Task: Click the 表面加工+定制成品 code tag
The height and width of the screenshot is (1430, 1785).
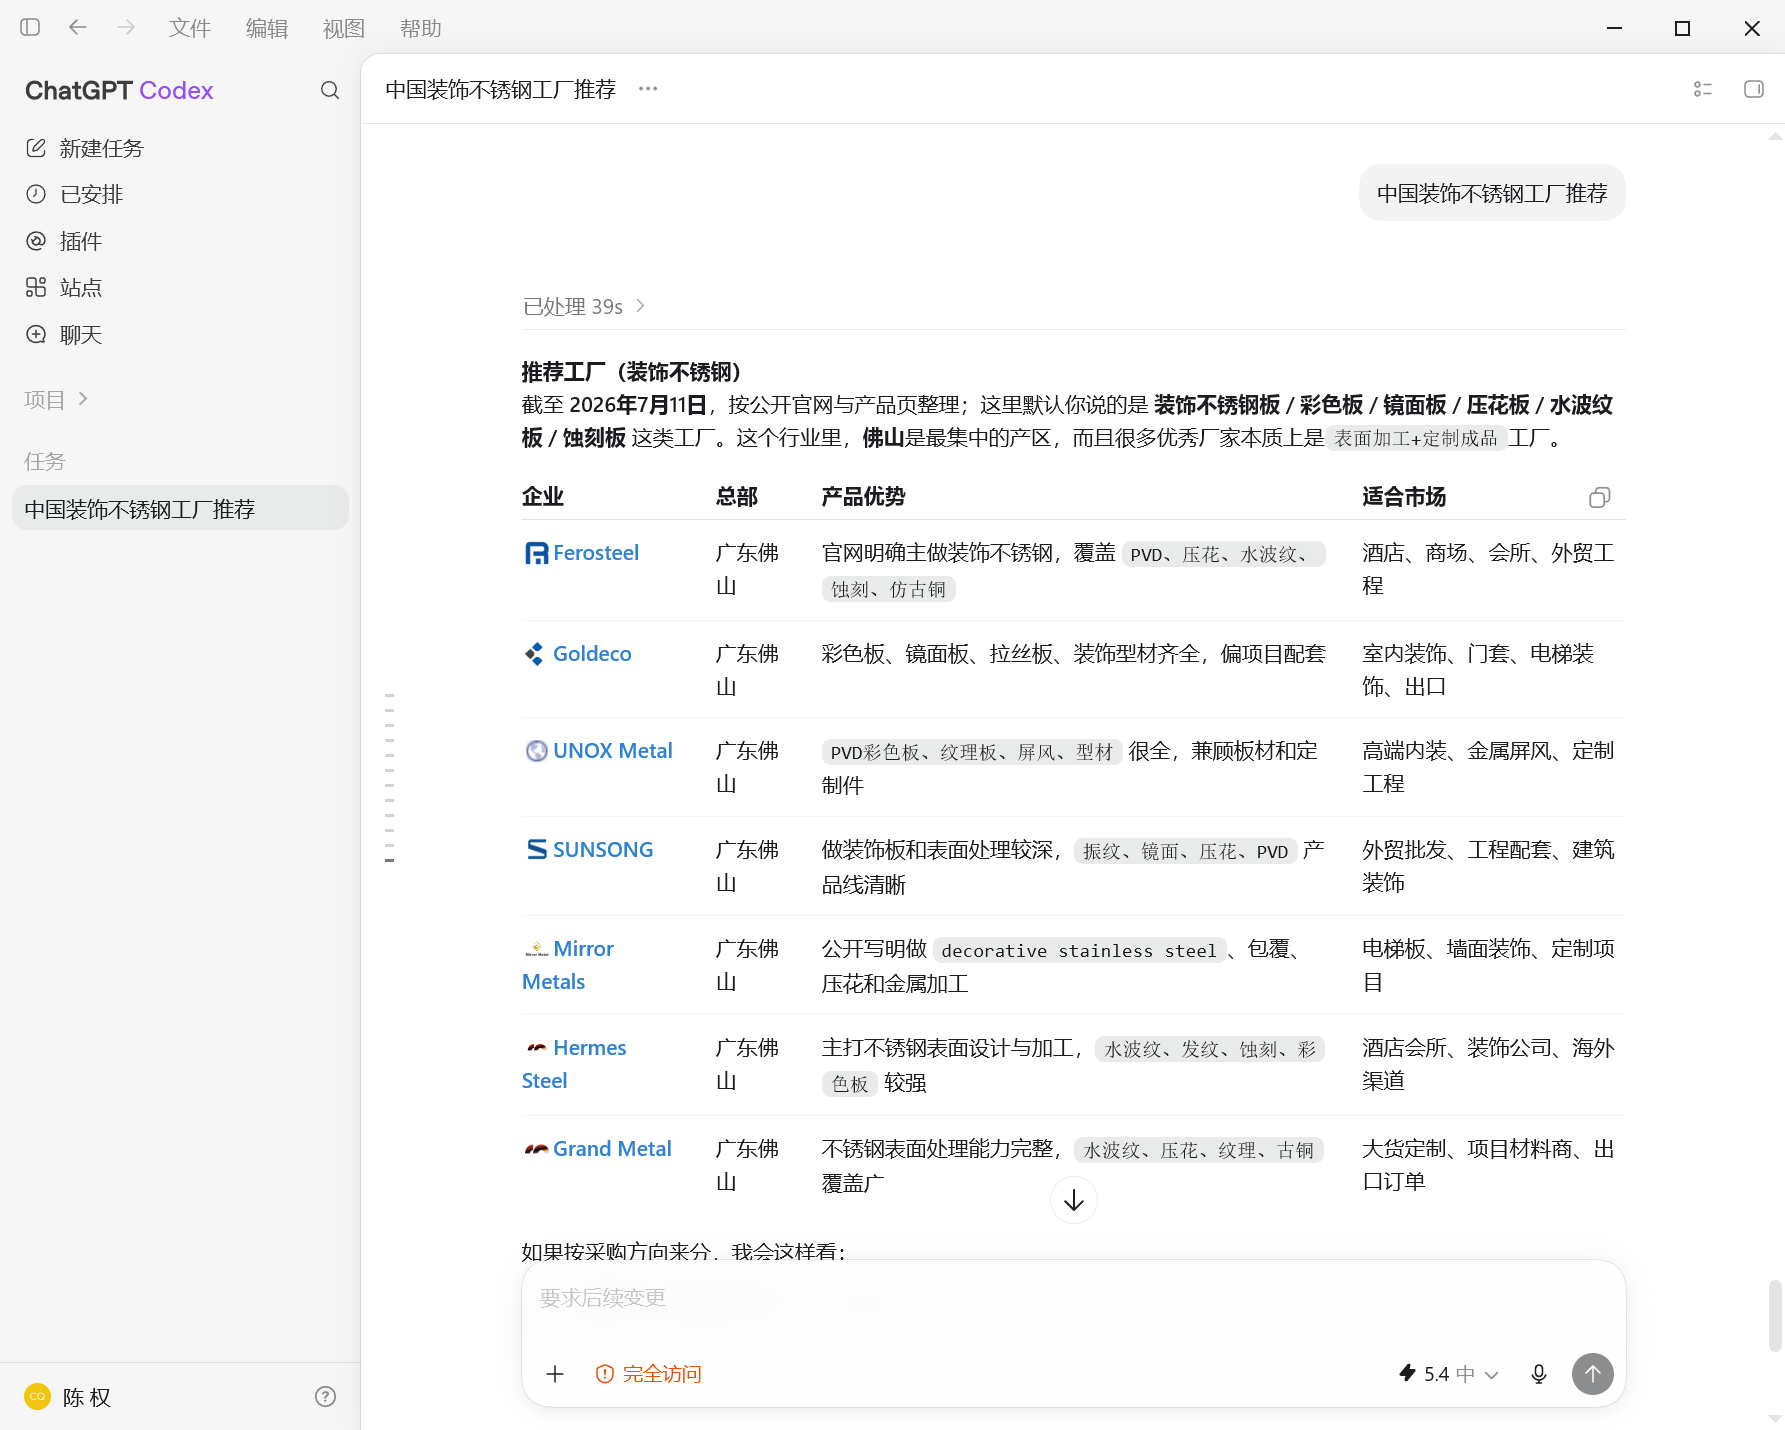Action: pyautogui.click(x=1416, y=438)
